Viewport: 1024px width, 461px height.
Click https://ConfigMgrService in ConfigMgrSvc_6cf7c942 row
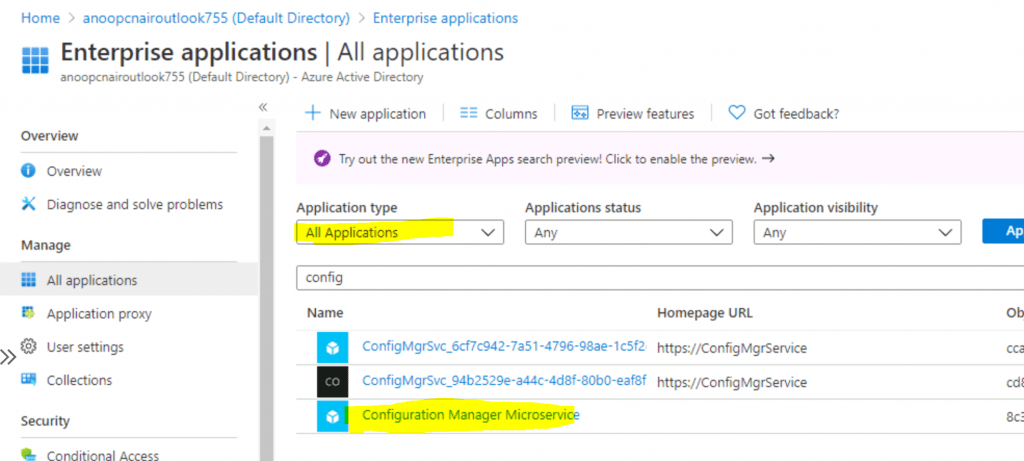732,348
